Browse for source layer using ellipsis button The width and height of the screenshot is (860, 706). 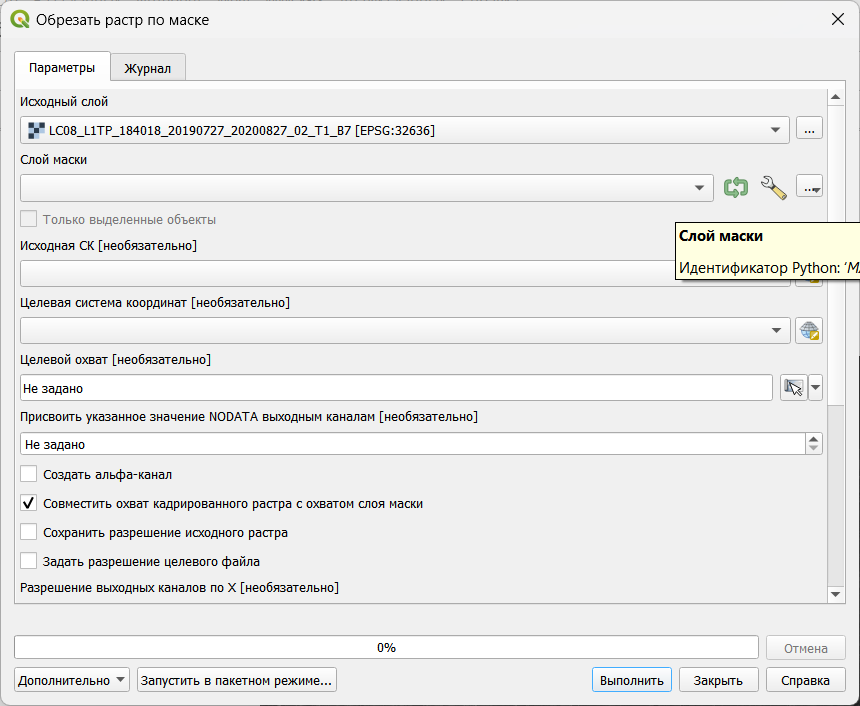tap(809, 130)
